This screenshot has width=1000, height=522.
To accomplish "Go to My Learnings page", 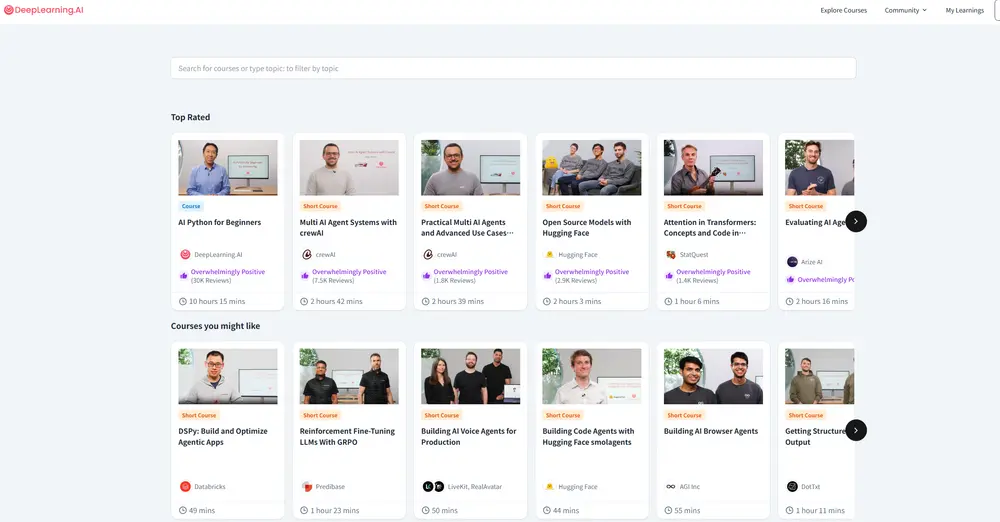I will click(964, 10).
